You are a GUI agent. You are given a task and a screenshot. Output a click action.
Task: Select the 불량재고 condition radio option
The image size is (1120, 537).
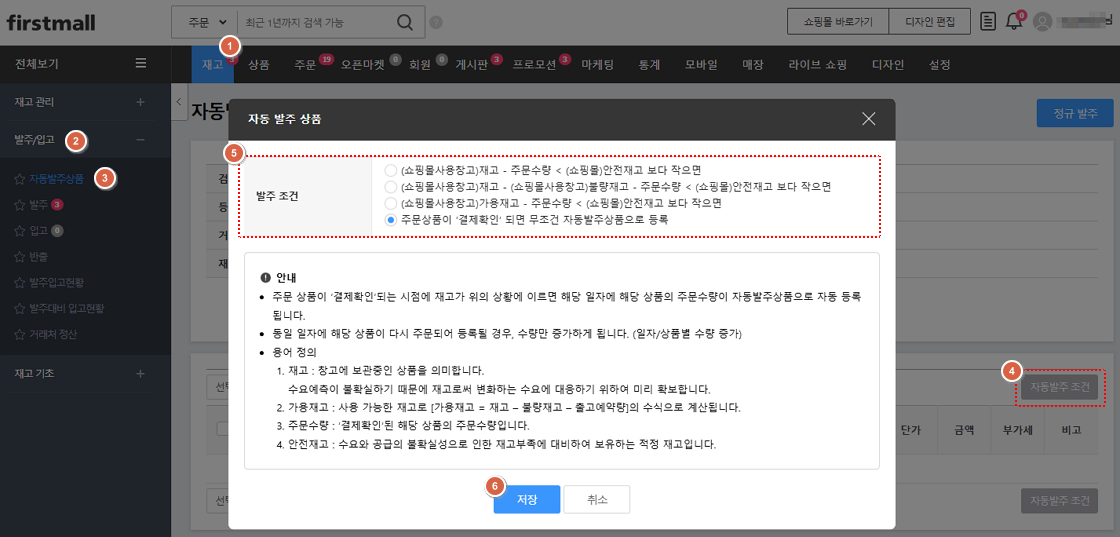pyautogui.click(x=390, y=186)
